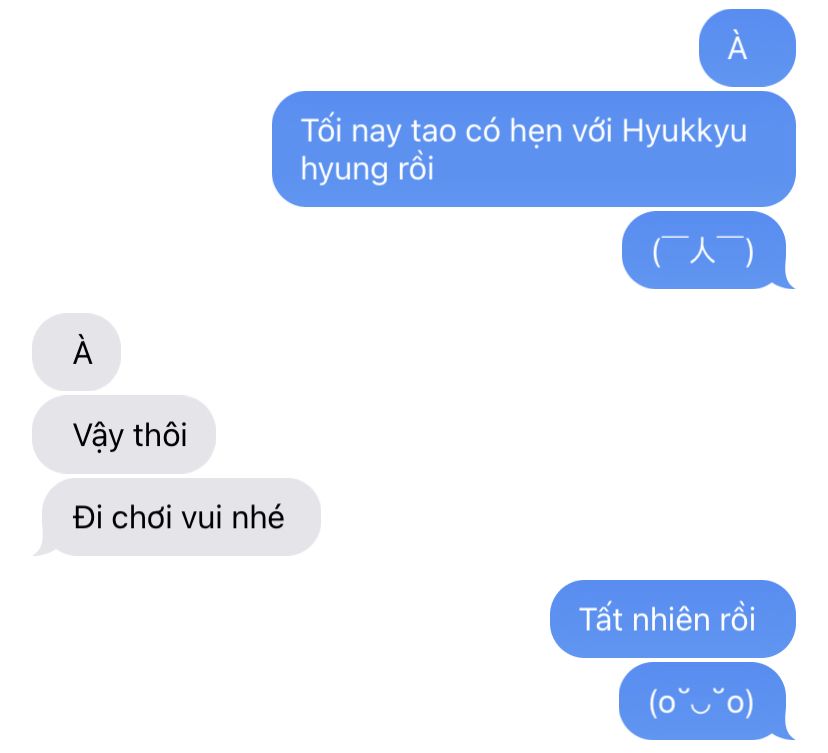Image resolution: width=828 pixels, height=753 pixels.
Task: Tap the (￣人￣) kaomoji bubble
Action: [x=707, y=250]
